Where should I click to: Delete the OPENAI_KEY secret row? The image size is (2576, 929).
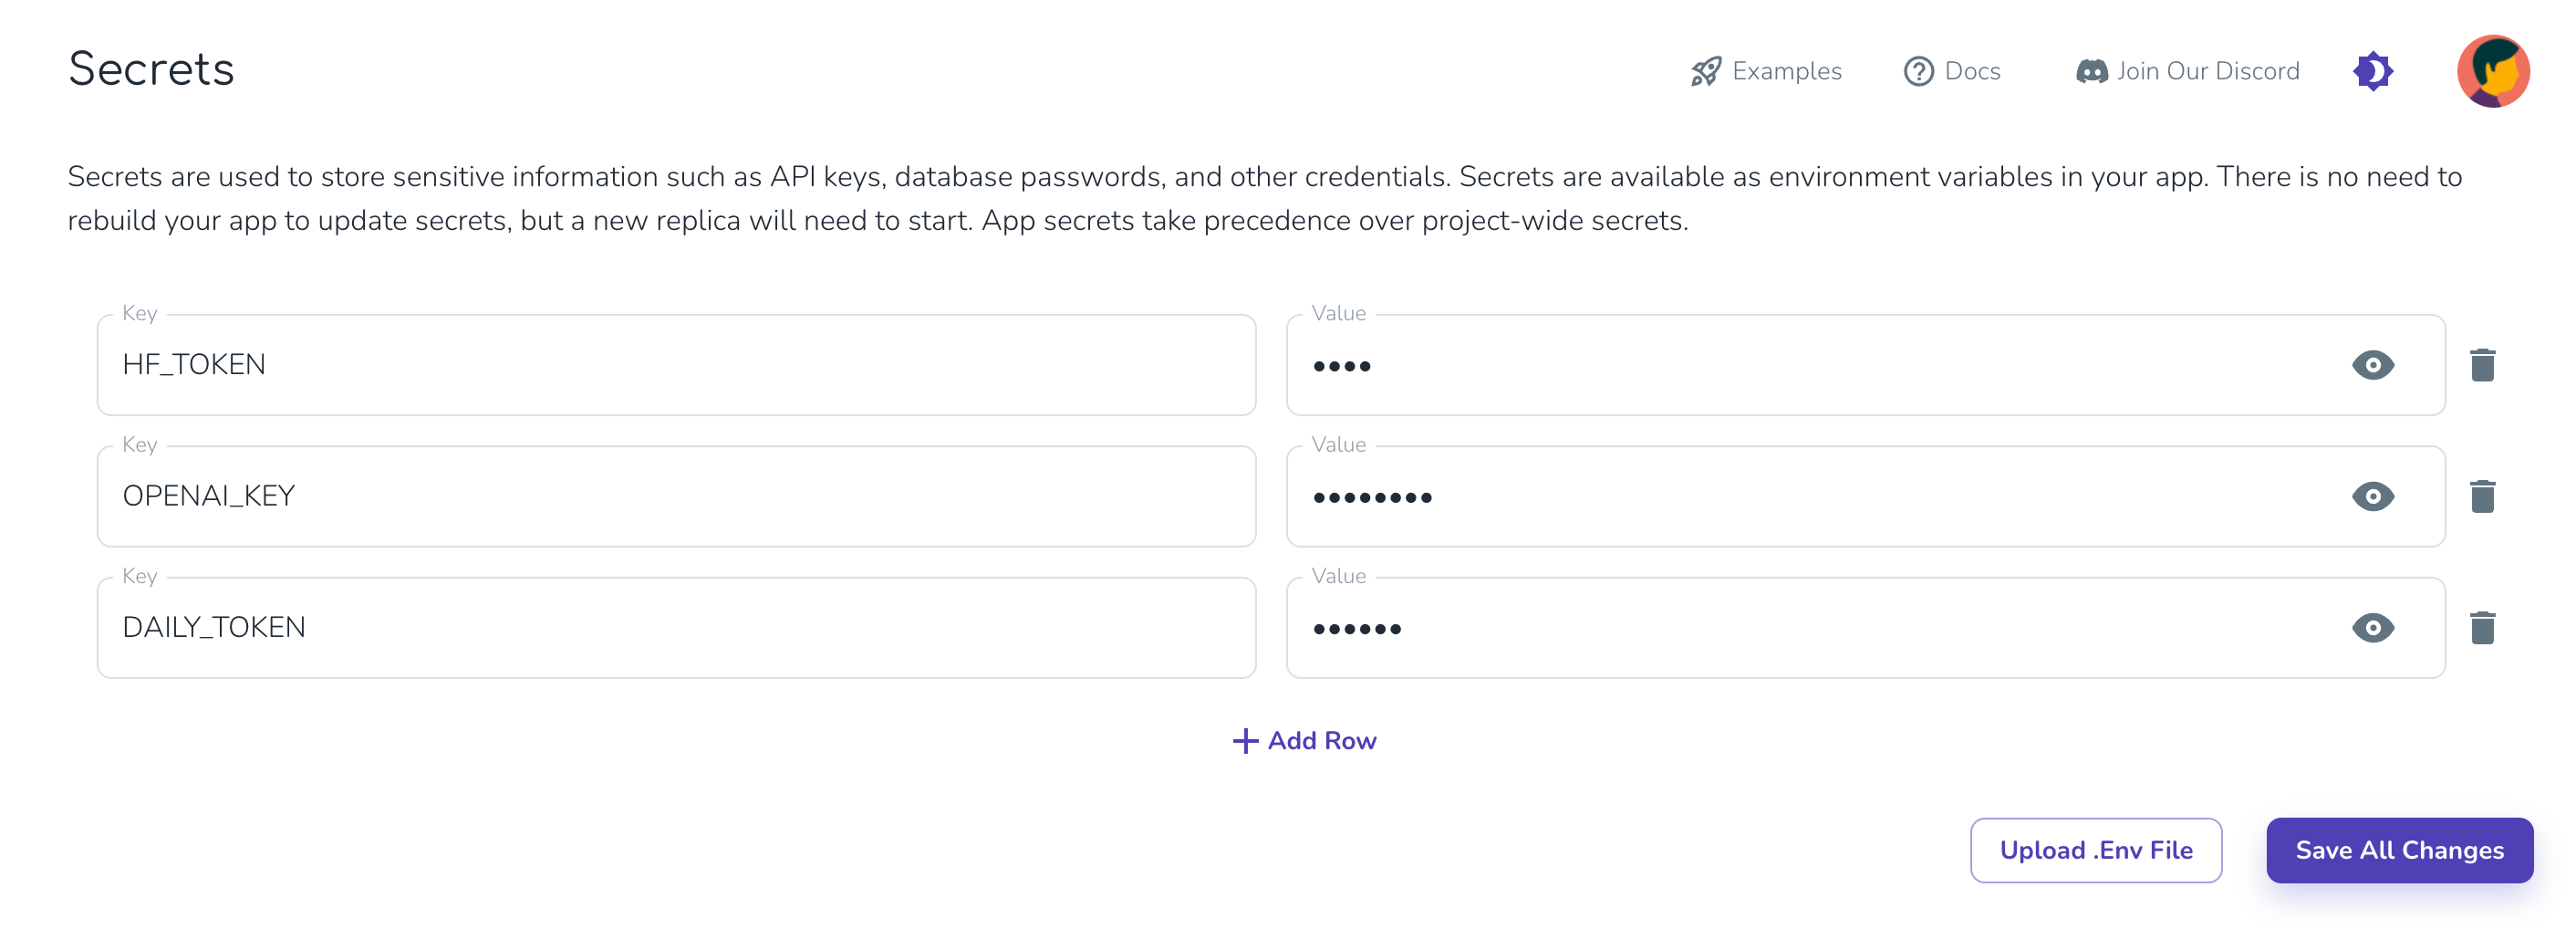(2482, 496)
